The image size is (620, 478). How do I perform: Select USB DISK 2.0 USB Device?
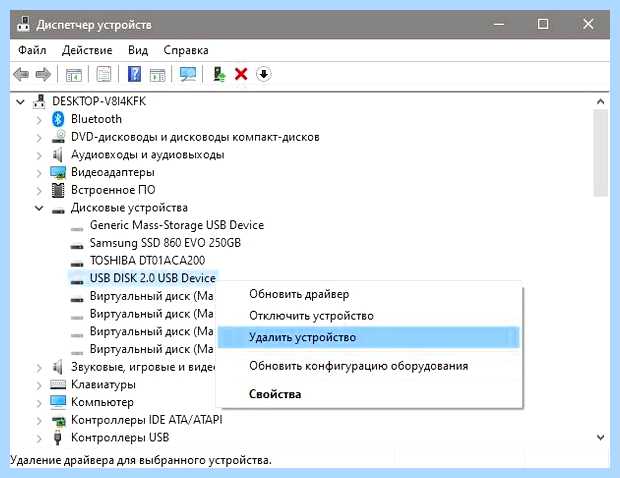pyautogui.click(x=153, y=278)
